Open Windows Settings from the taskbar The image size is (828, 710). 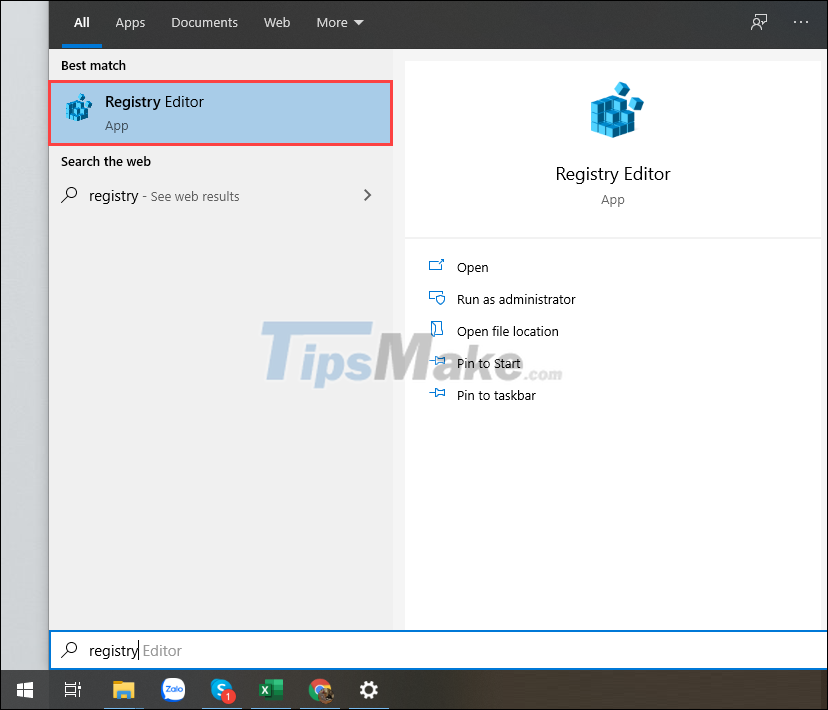pyautogui.click(x=368, y=690)
